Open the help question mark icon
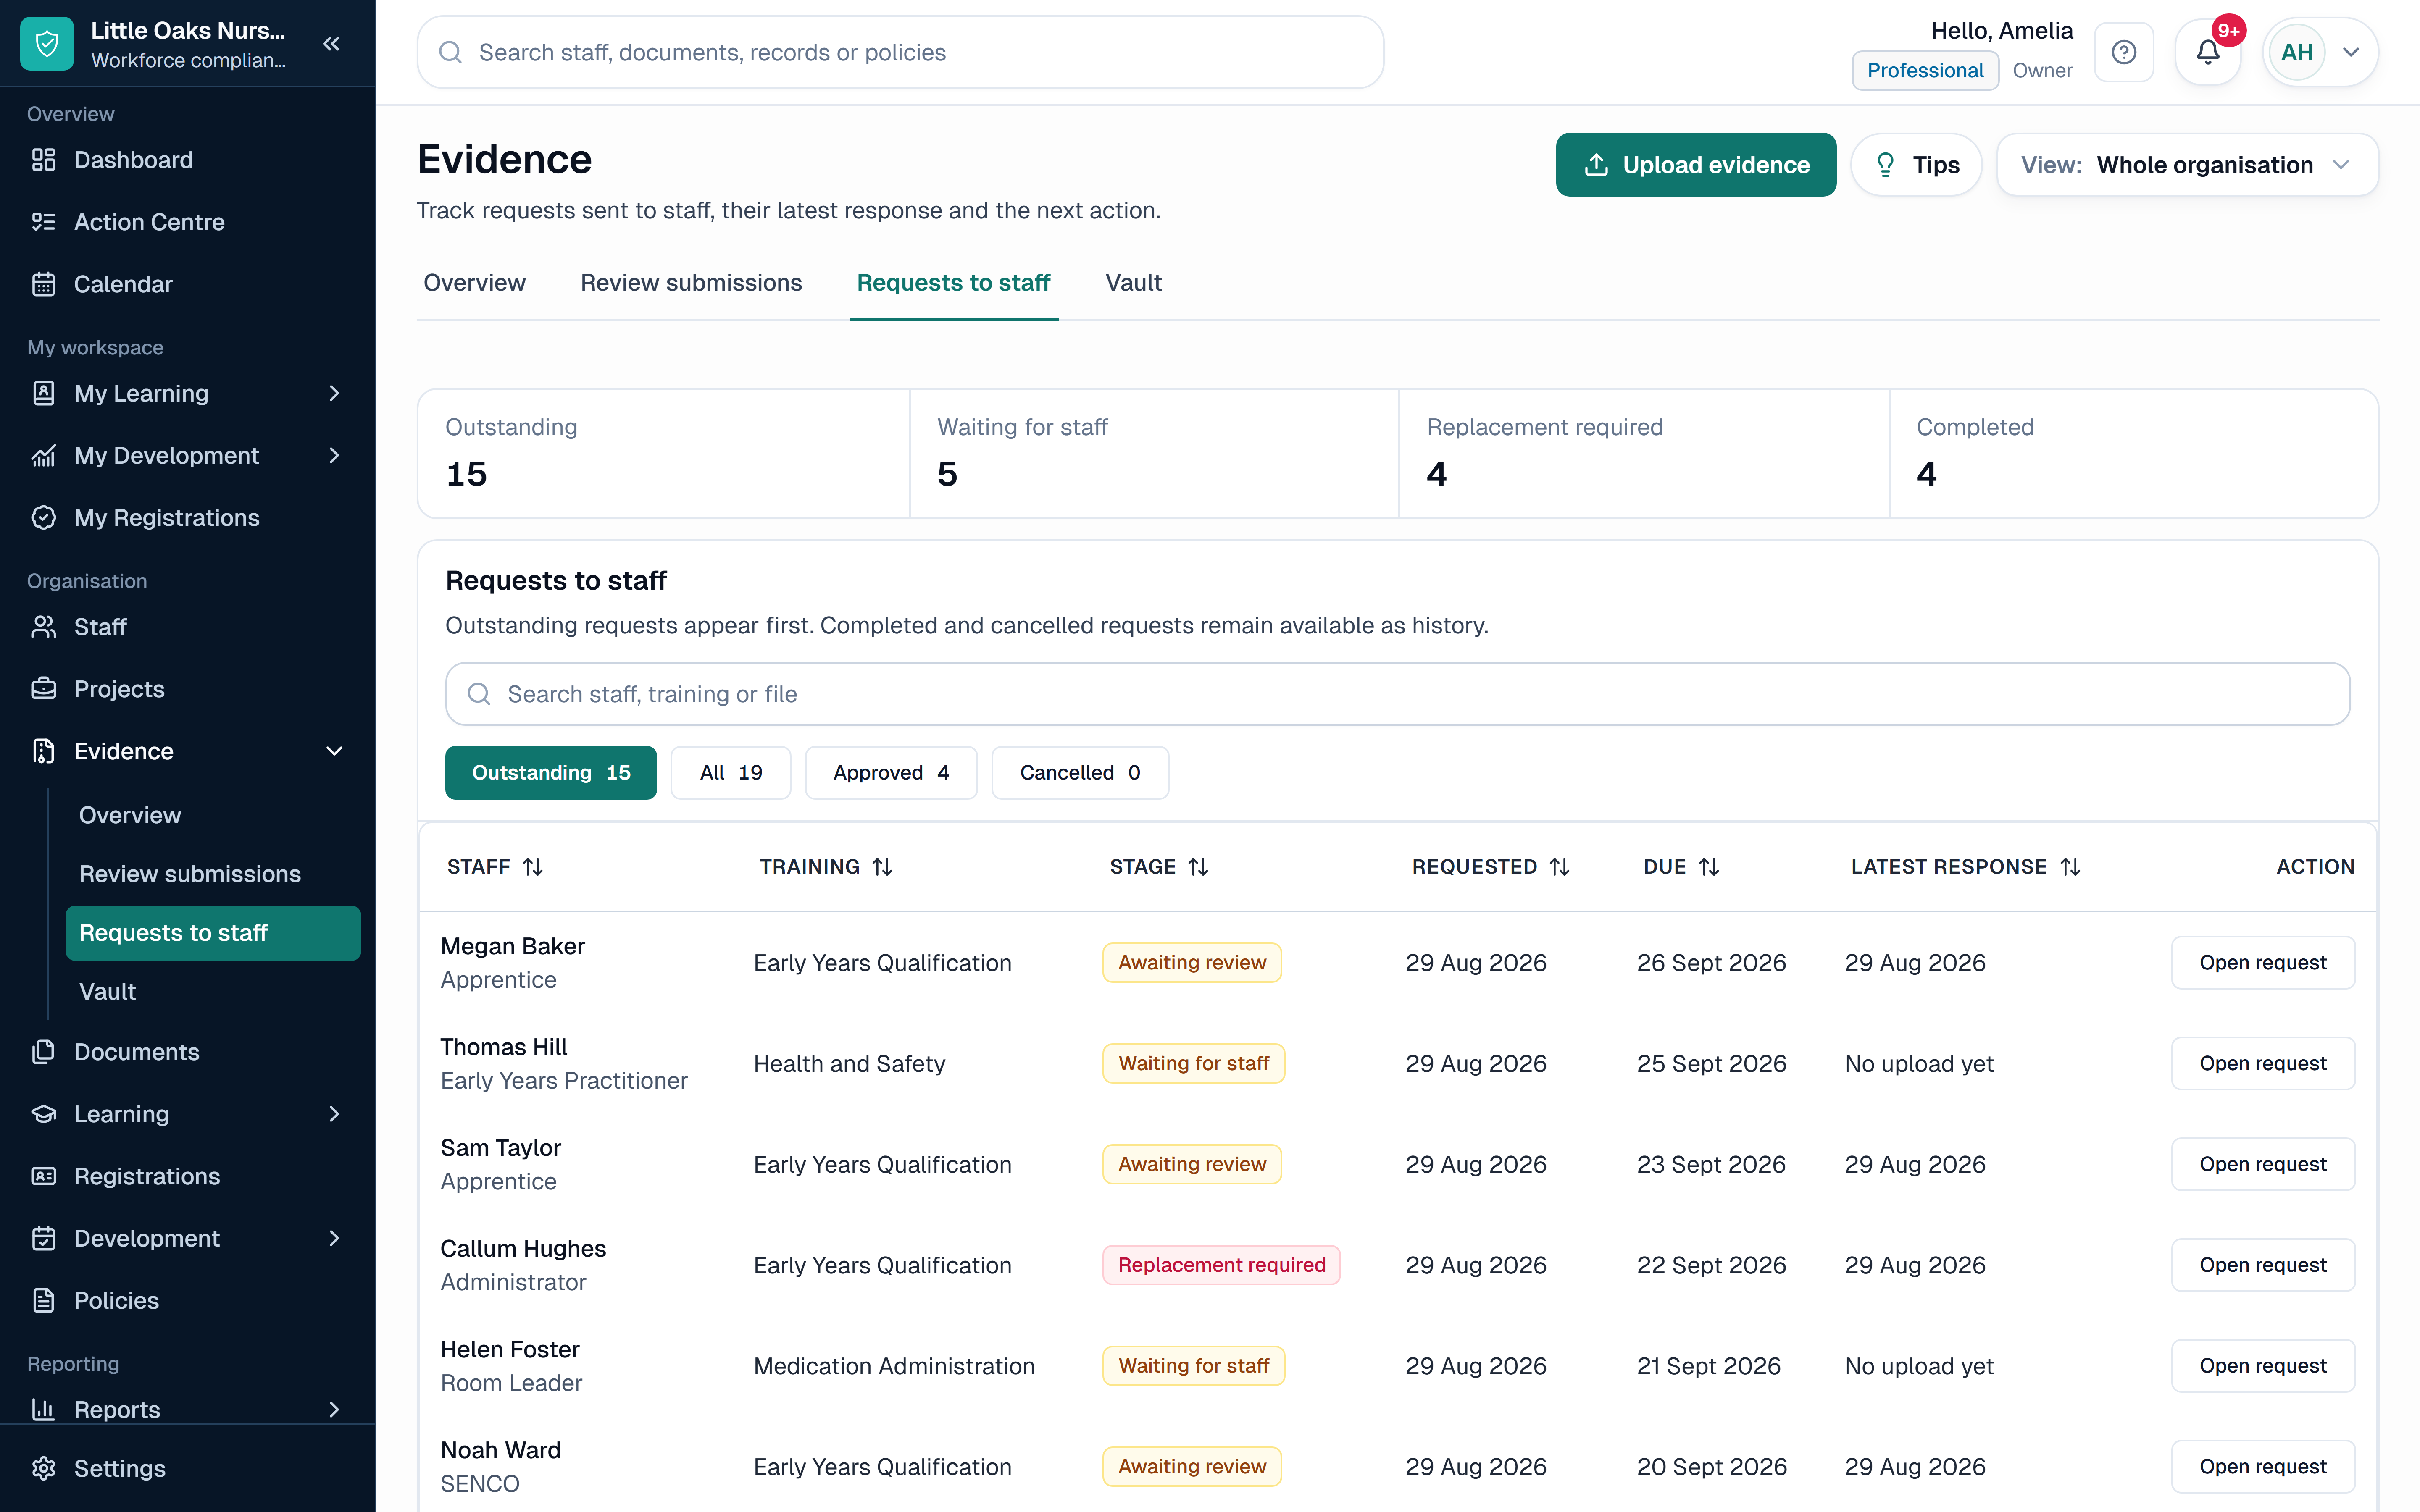The height and width of the screenshot is (1512, 2420). (2124, 52)
